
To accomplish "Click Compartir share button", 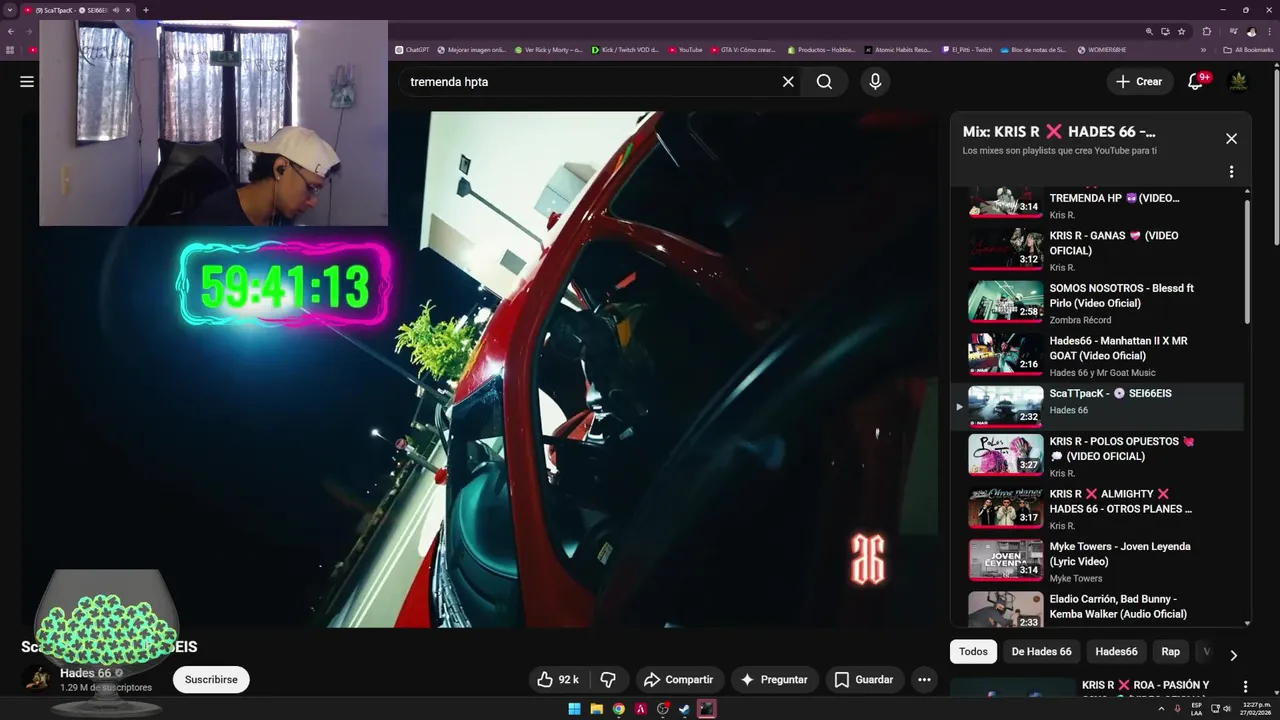I will pos(678,680).
